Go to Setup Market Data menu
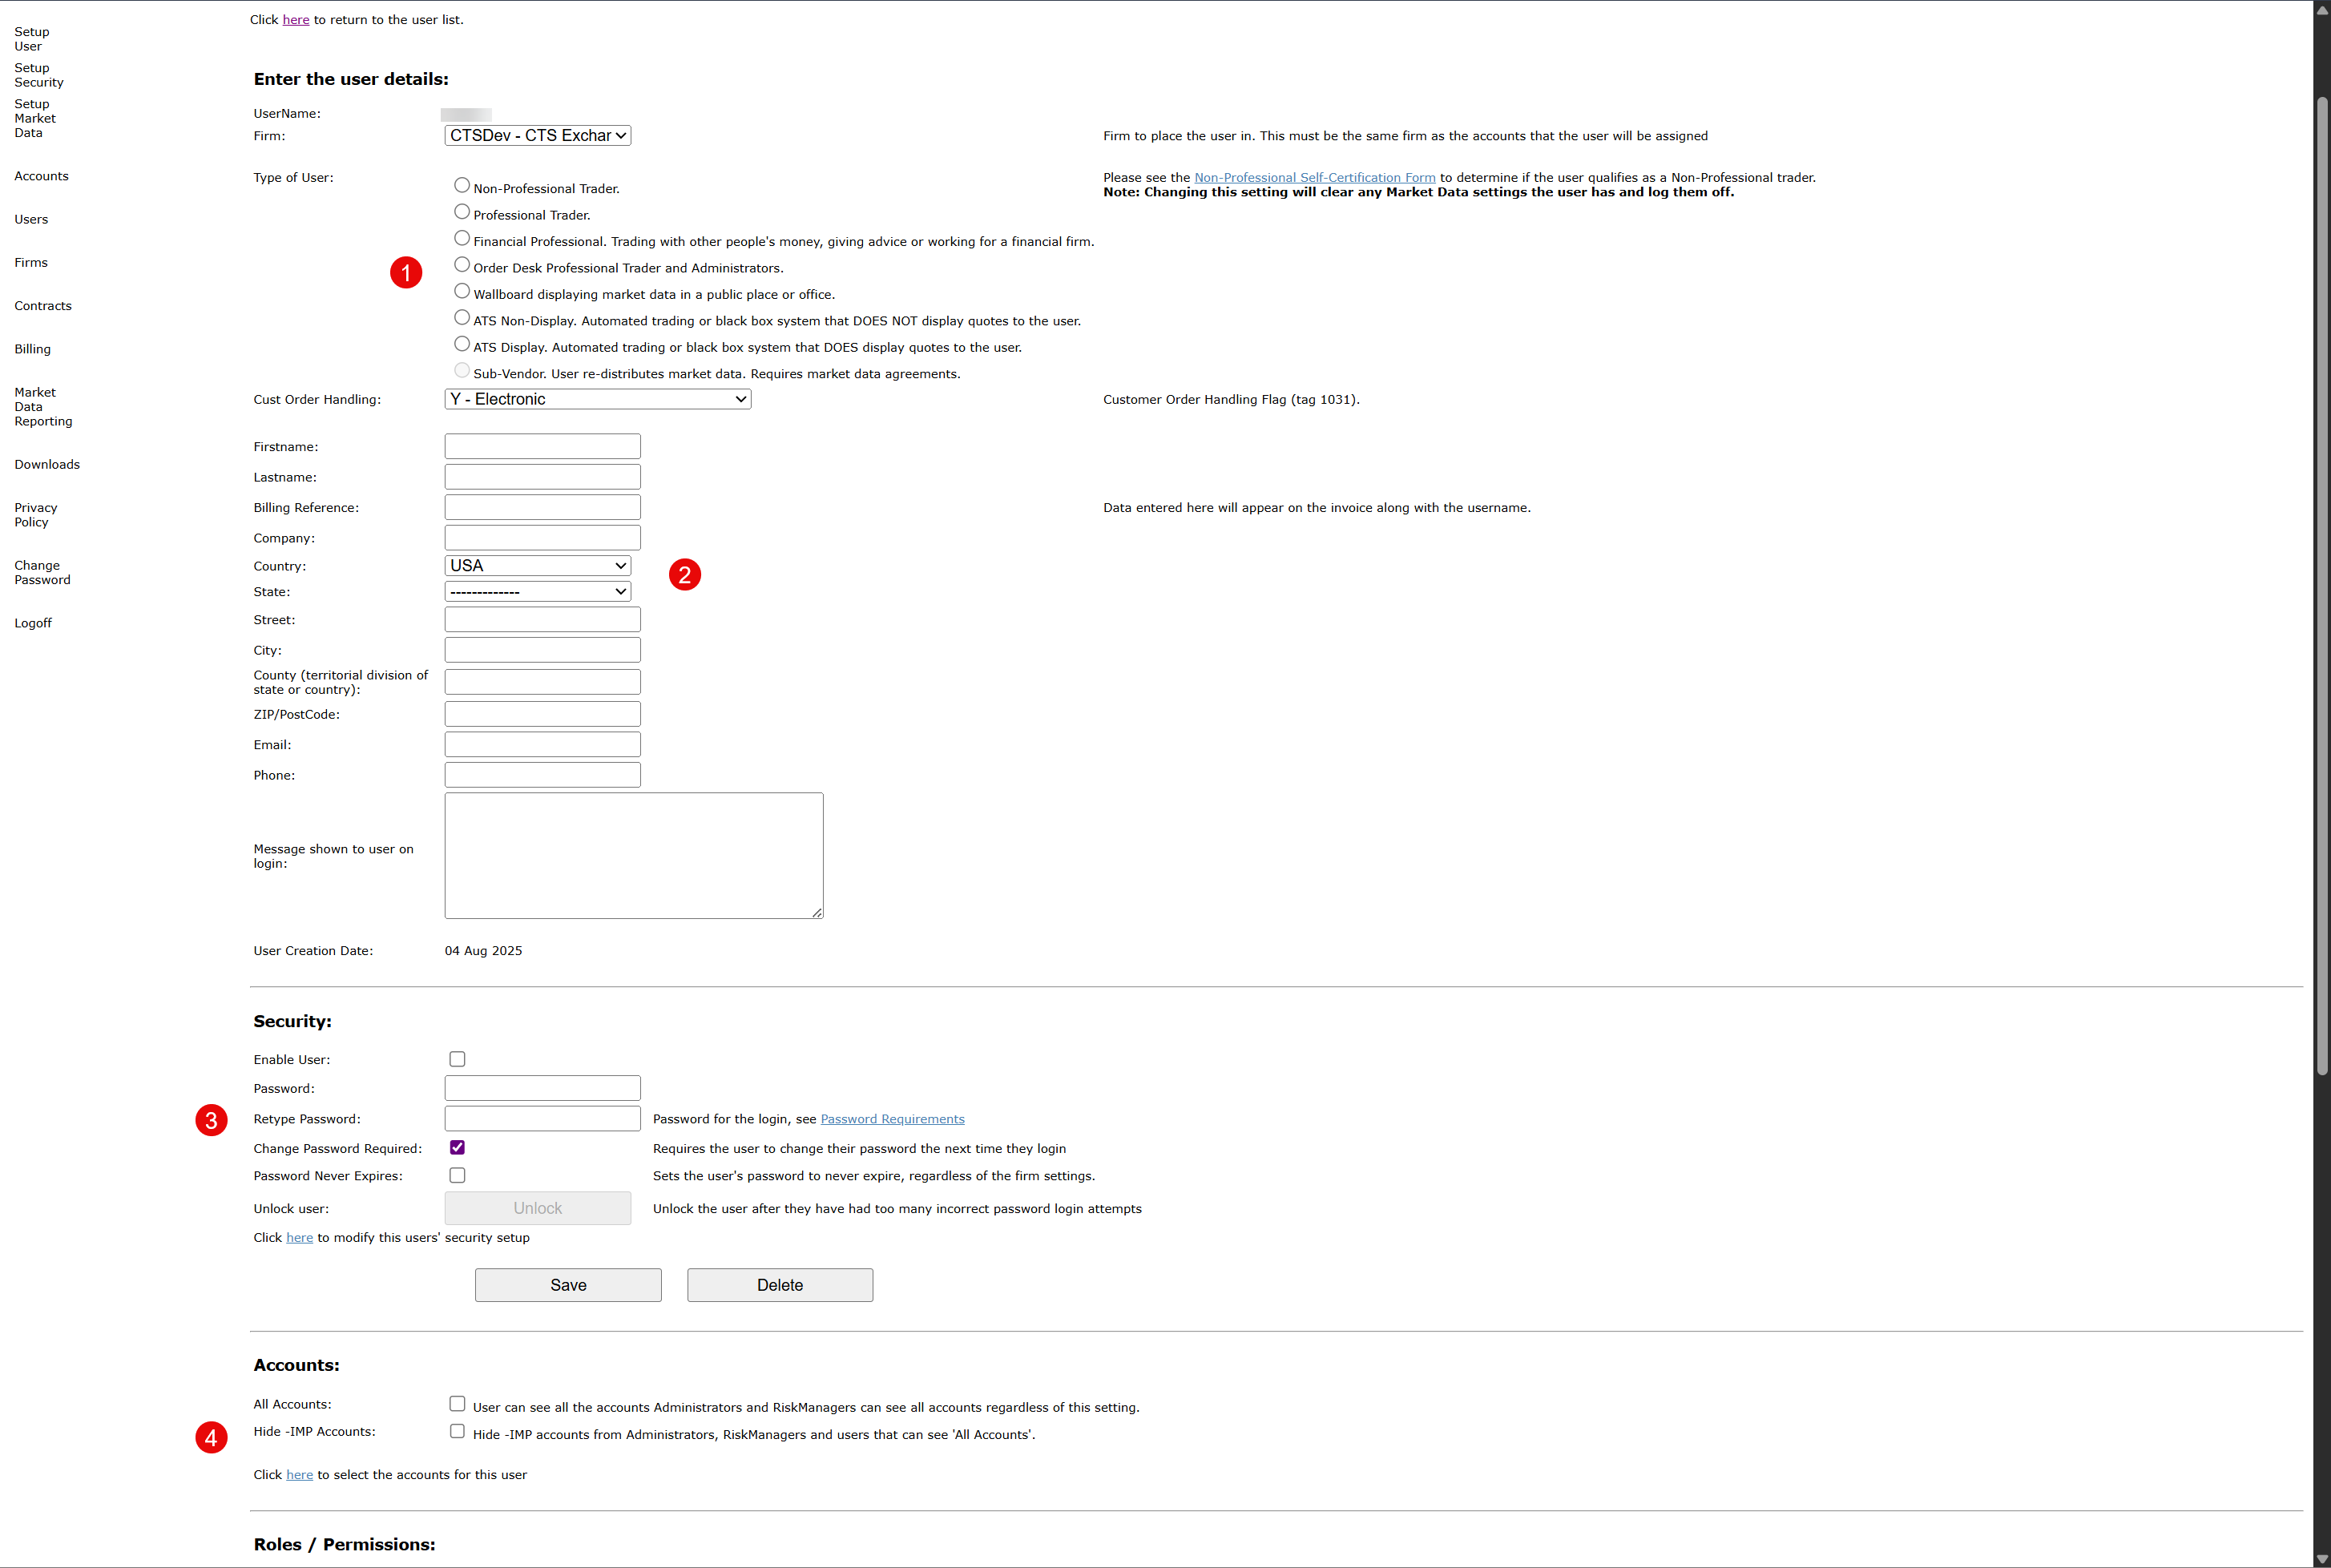 pos(34,118)
